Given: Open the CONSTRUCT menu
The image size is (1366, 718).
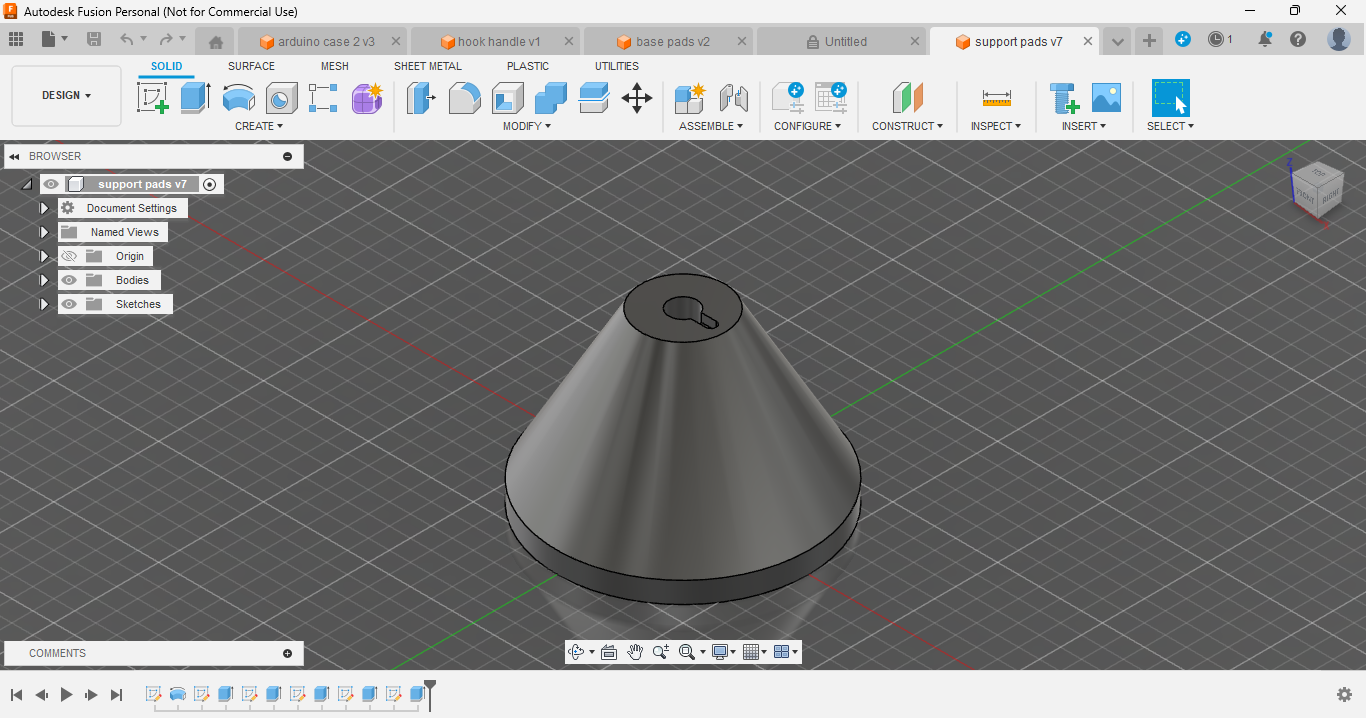Looking at the screenshot, I should point(907,126).
